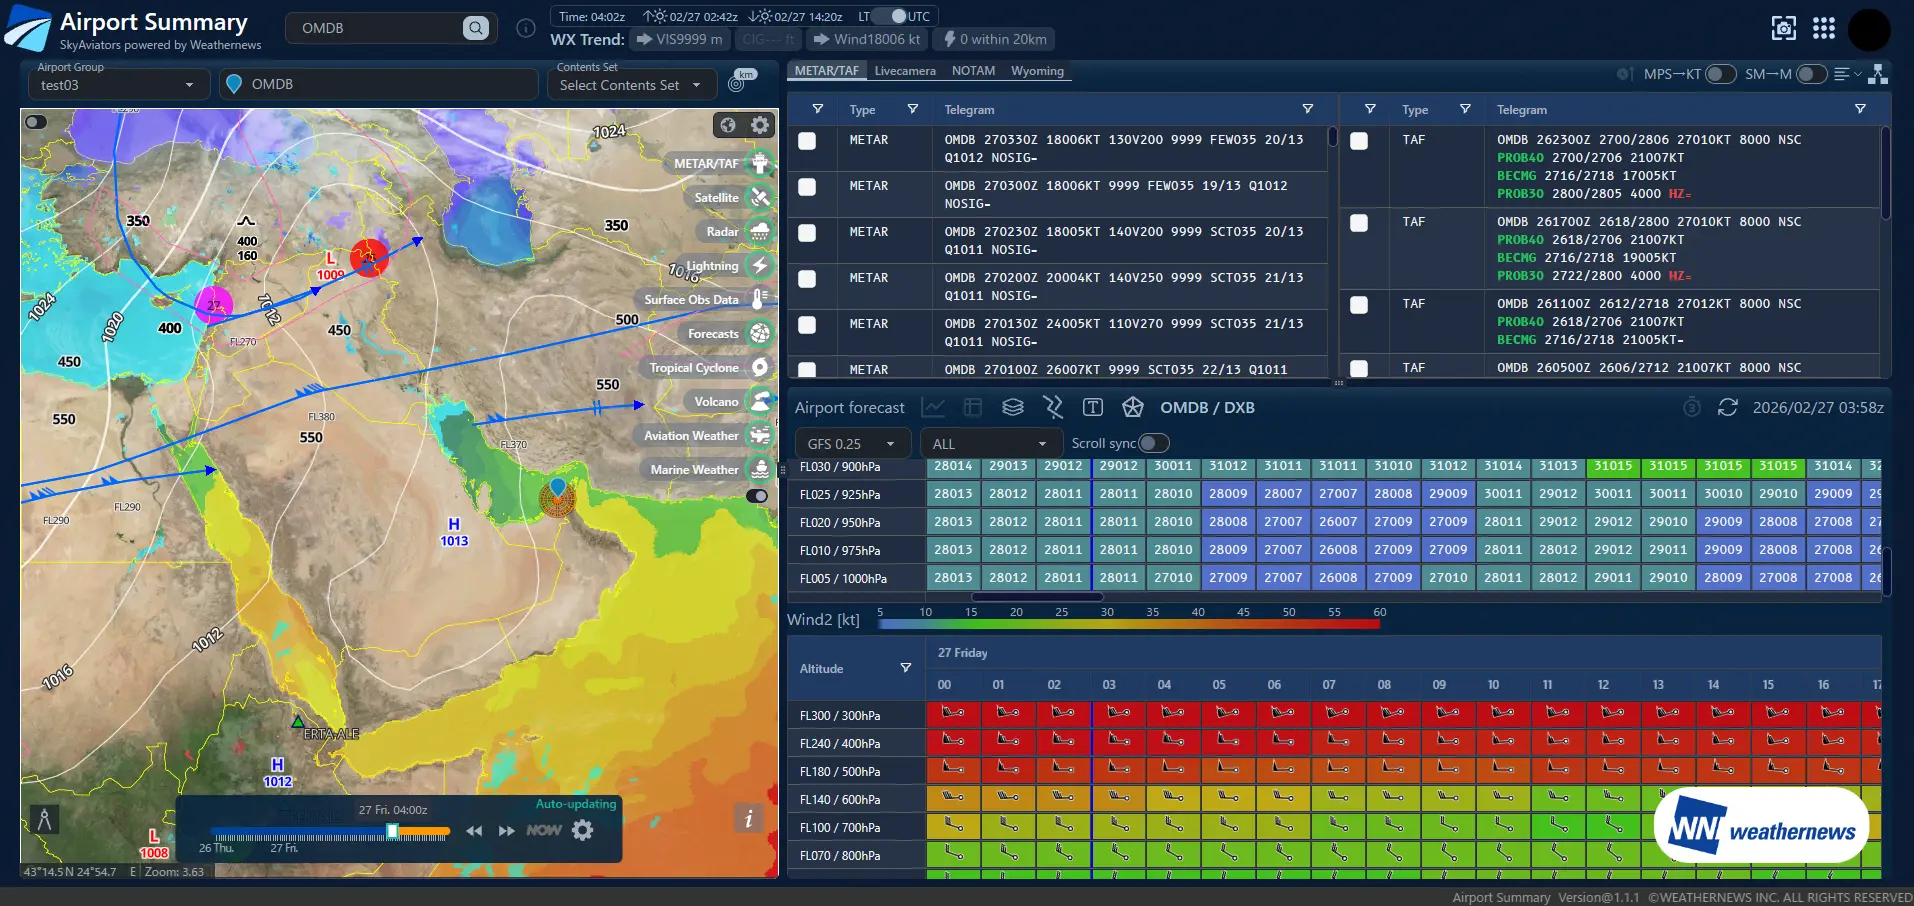The image size is (1914, 906).
Task: Turn on the Satellite map layer
Action: [760, 198]
